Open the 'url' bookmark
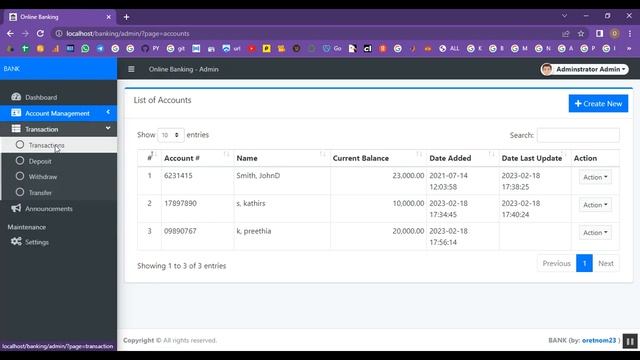The image size is (640, 360). (231, 49)
